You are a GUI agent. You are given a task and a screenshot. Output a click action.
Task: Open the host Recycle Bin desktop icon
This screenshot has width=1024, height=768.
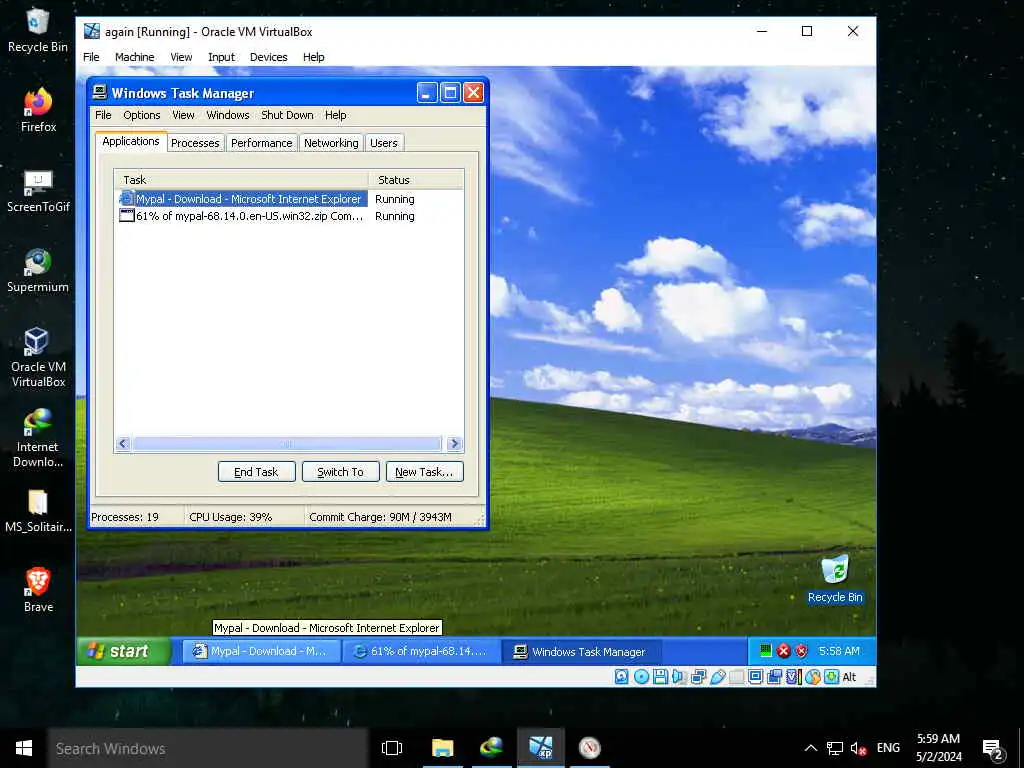point(37,31)
